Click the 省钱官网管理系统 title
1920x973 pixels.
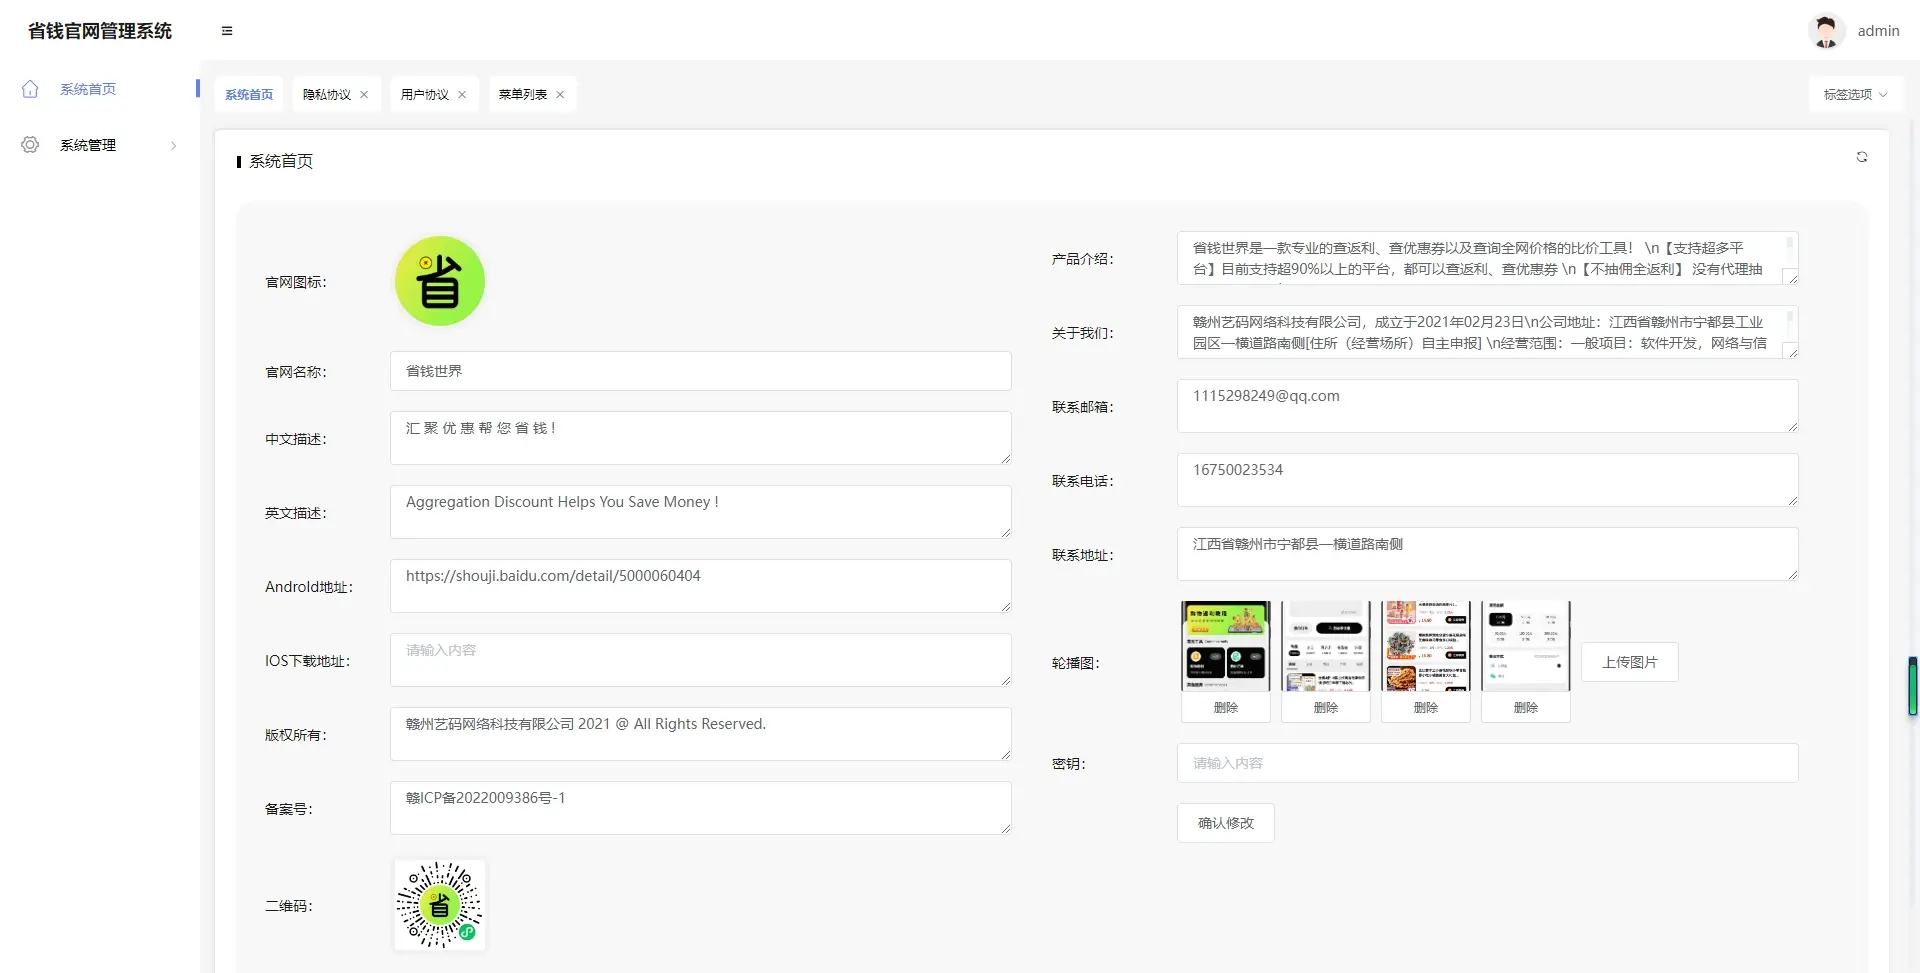tap(100, 31)
